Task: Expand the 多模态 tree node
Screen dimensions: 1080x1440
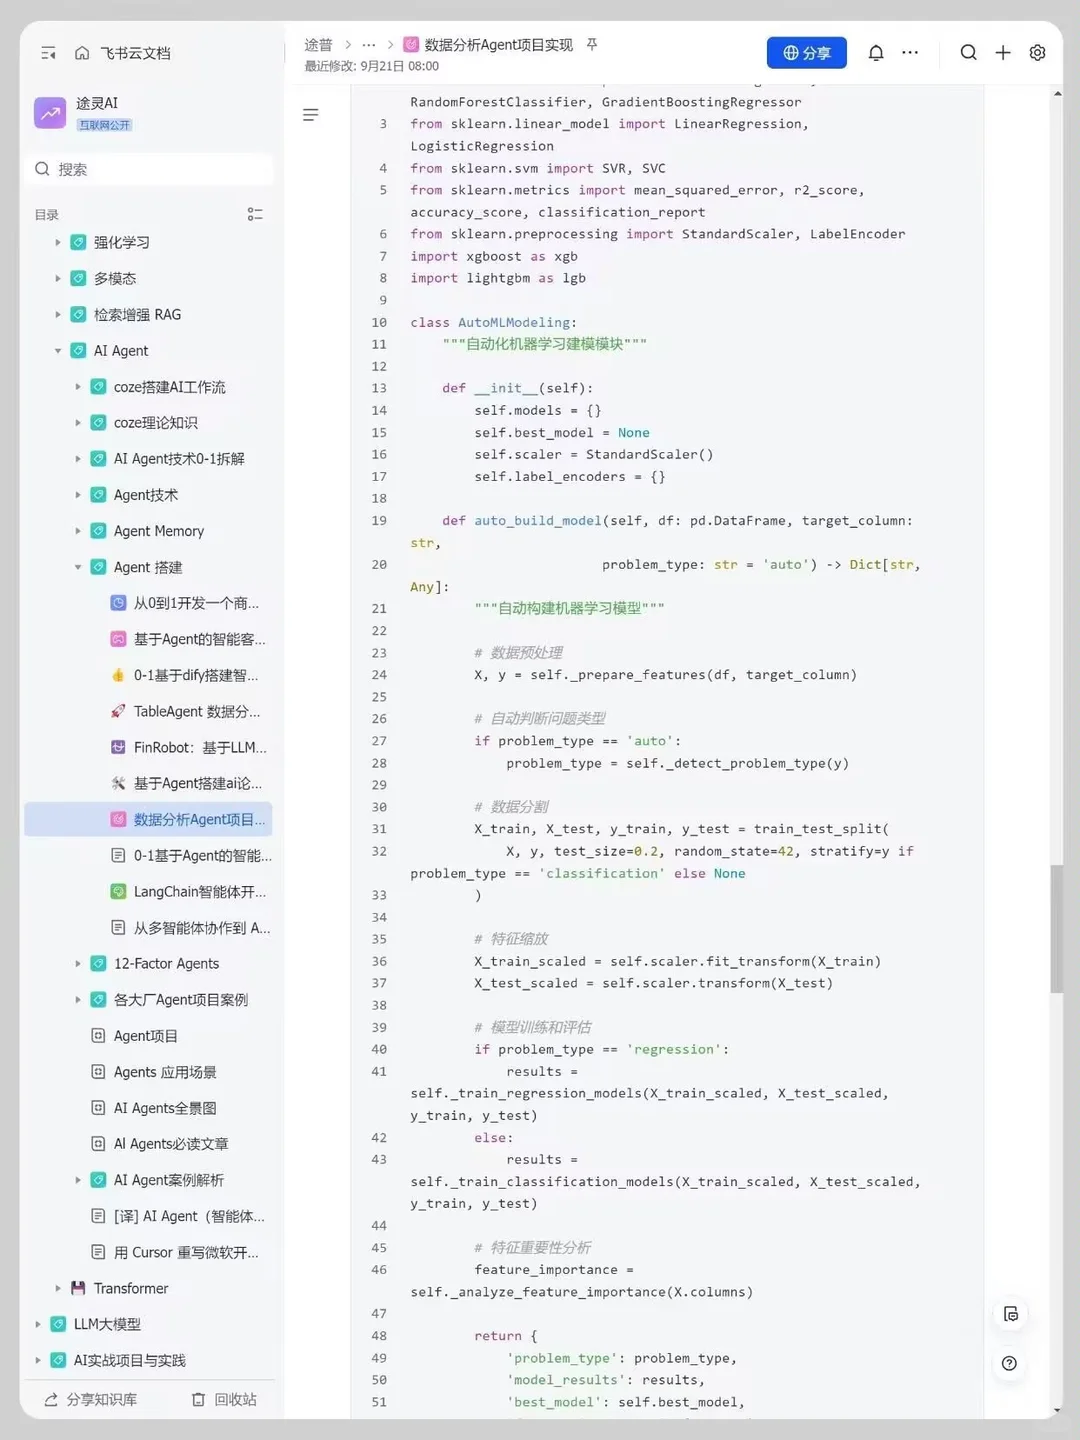Action: (58, 278)
